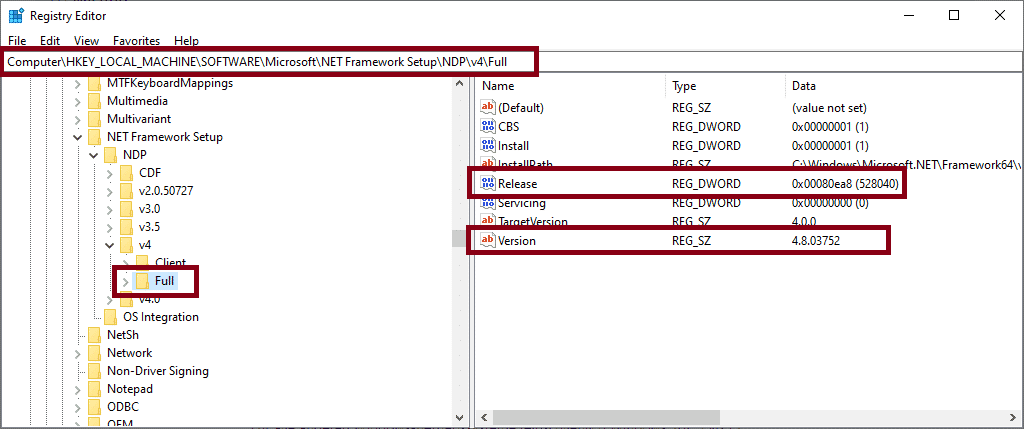
Task: Expand the v3.0 key
Action: click(109, 209)
